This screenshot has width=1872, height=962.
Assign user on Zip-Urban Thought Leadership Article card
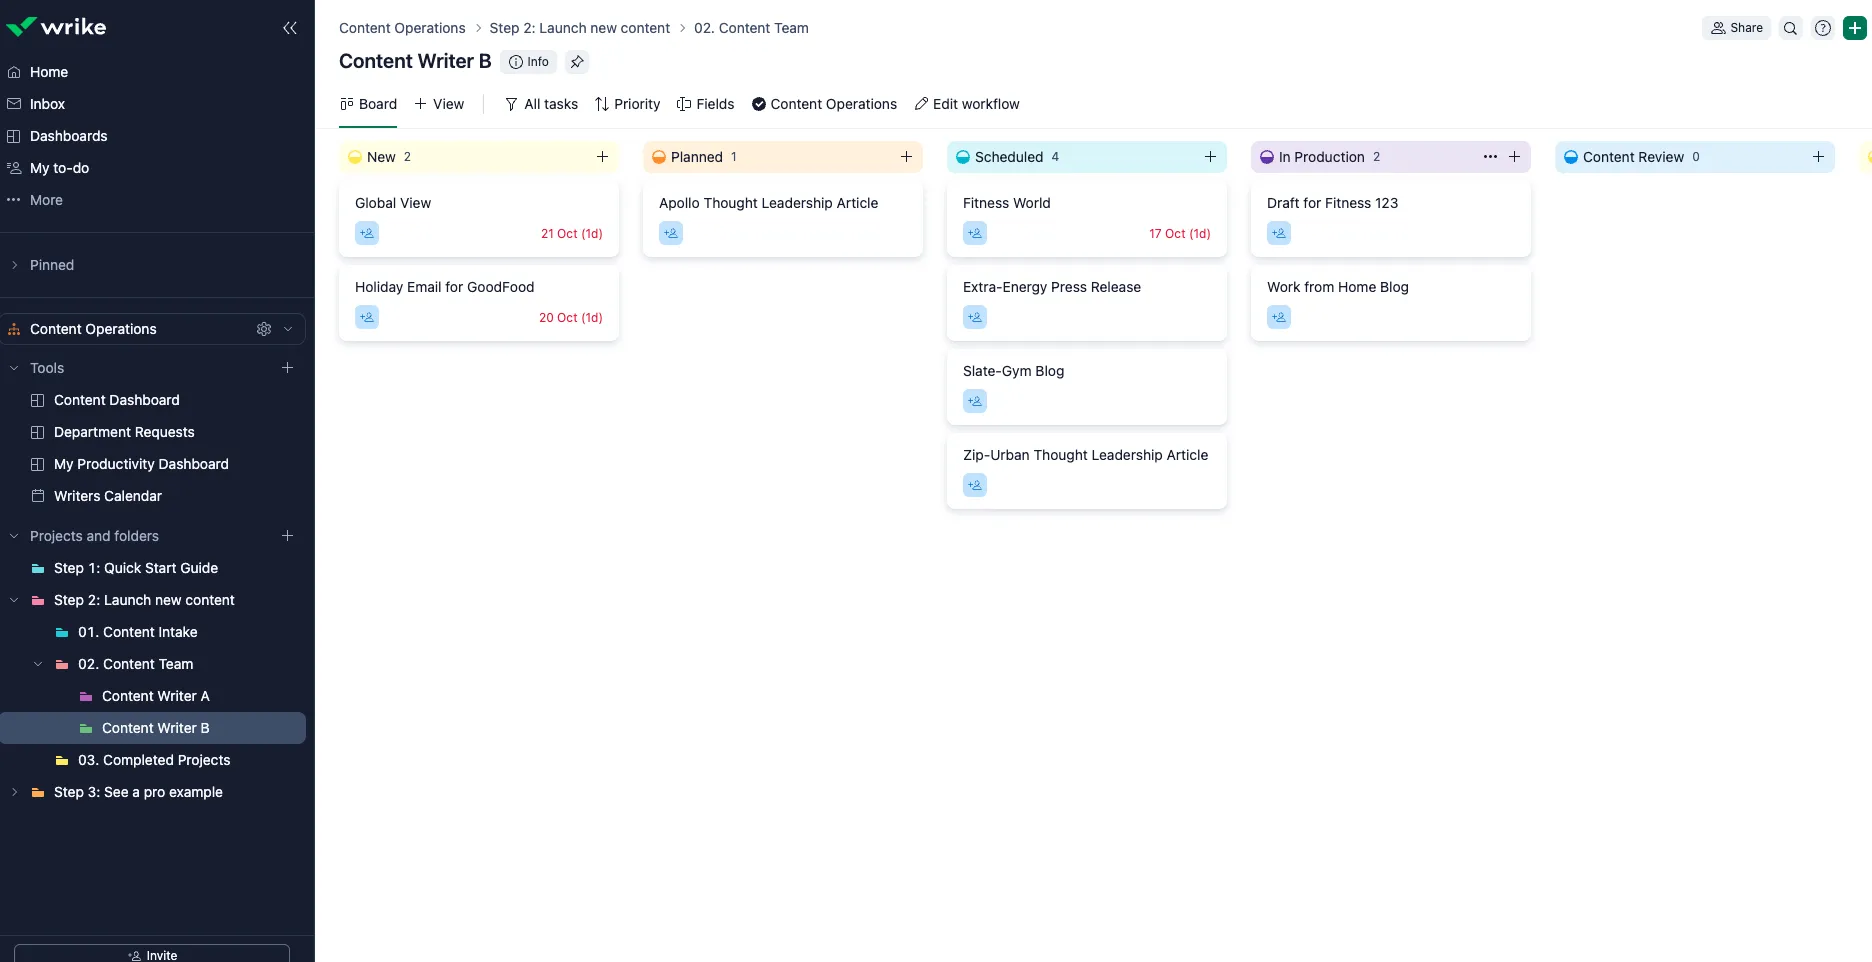tap(975, 485)
